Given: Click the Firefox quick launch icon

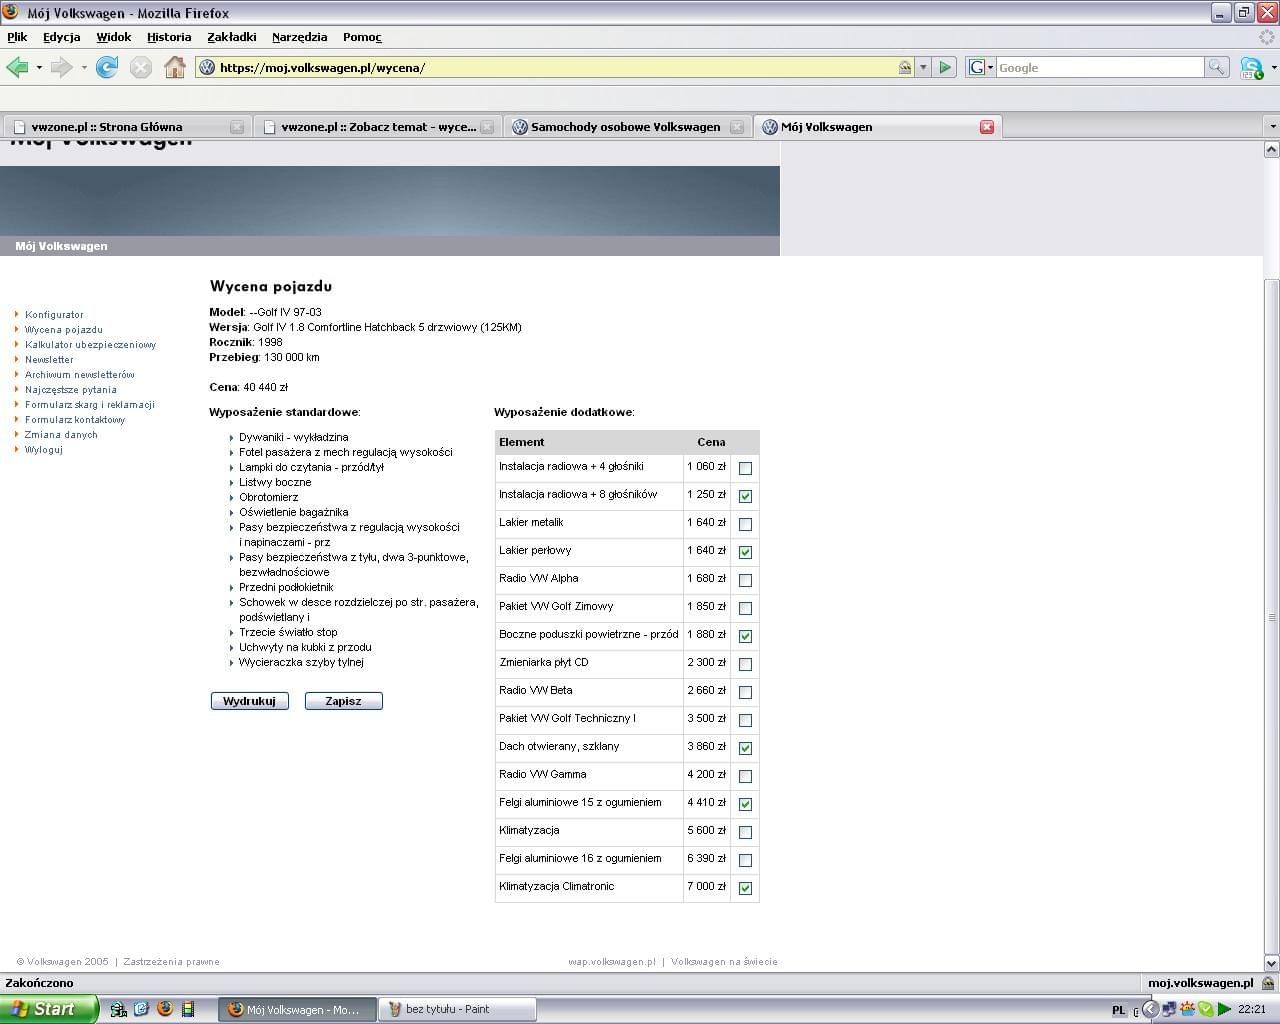Looking at the screenshot, I should pyautogui.click(x=165, y=1009).
